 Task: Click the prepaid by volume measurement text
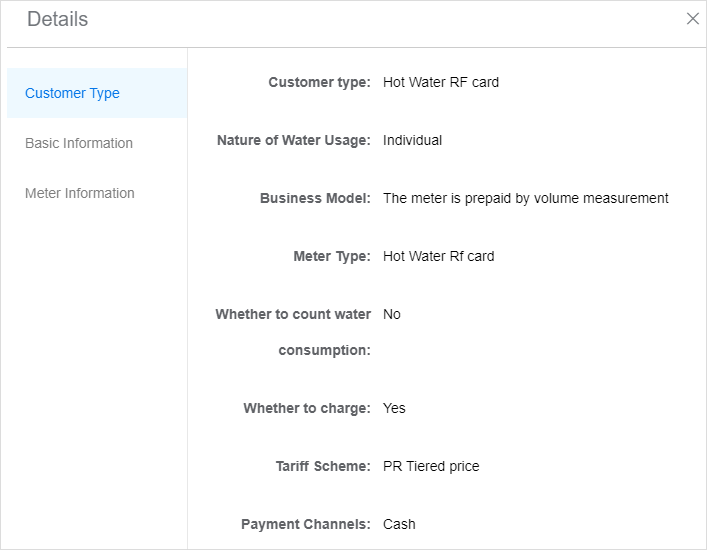525,198
